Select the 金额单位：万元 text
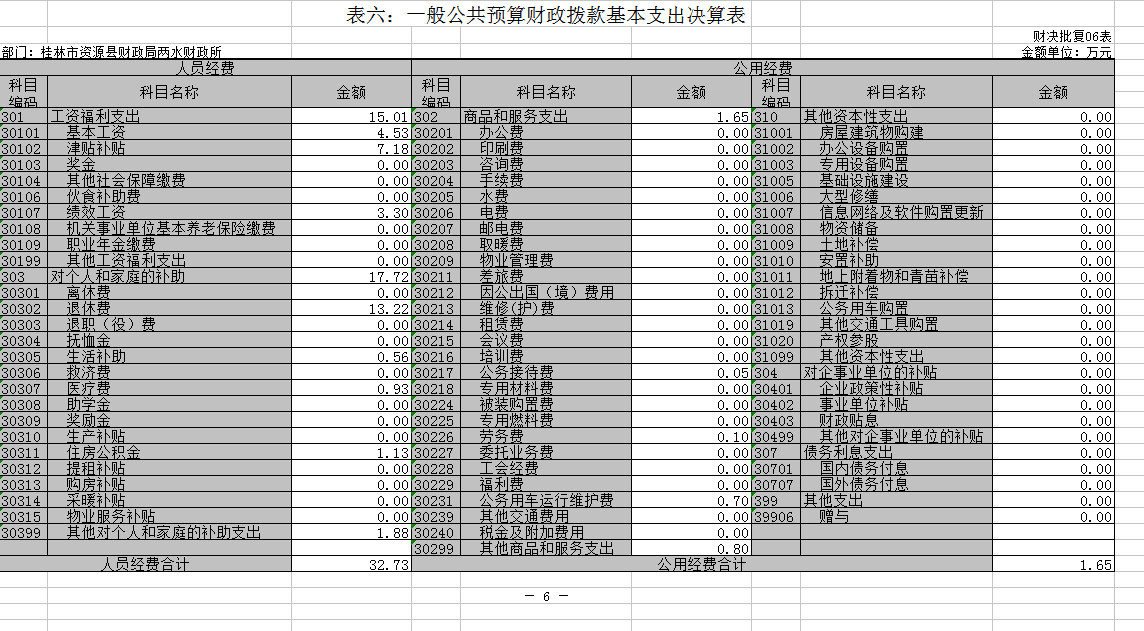Screen dimensions: 1144x631 [1066, 52]
